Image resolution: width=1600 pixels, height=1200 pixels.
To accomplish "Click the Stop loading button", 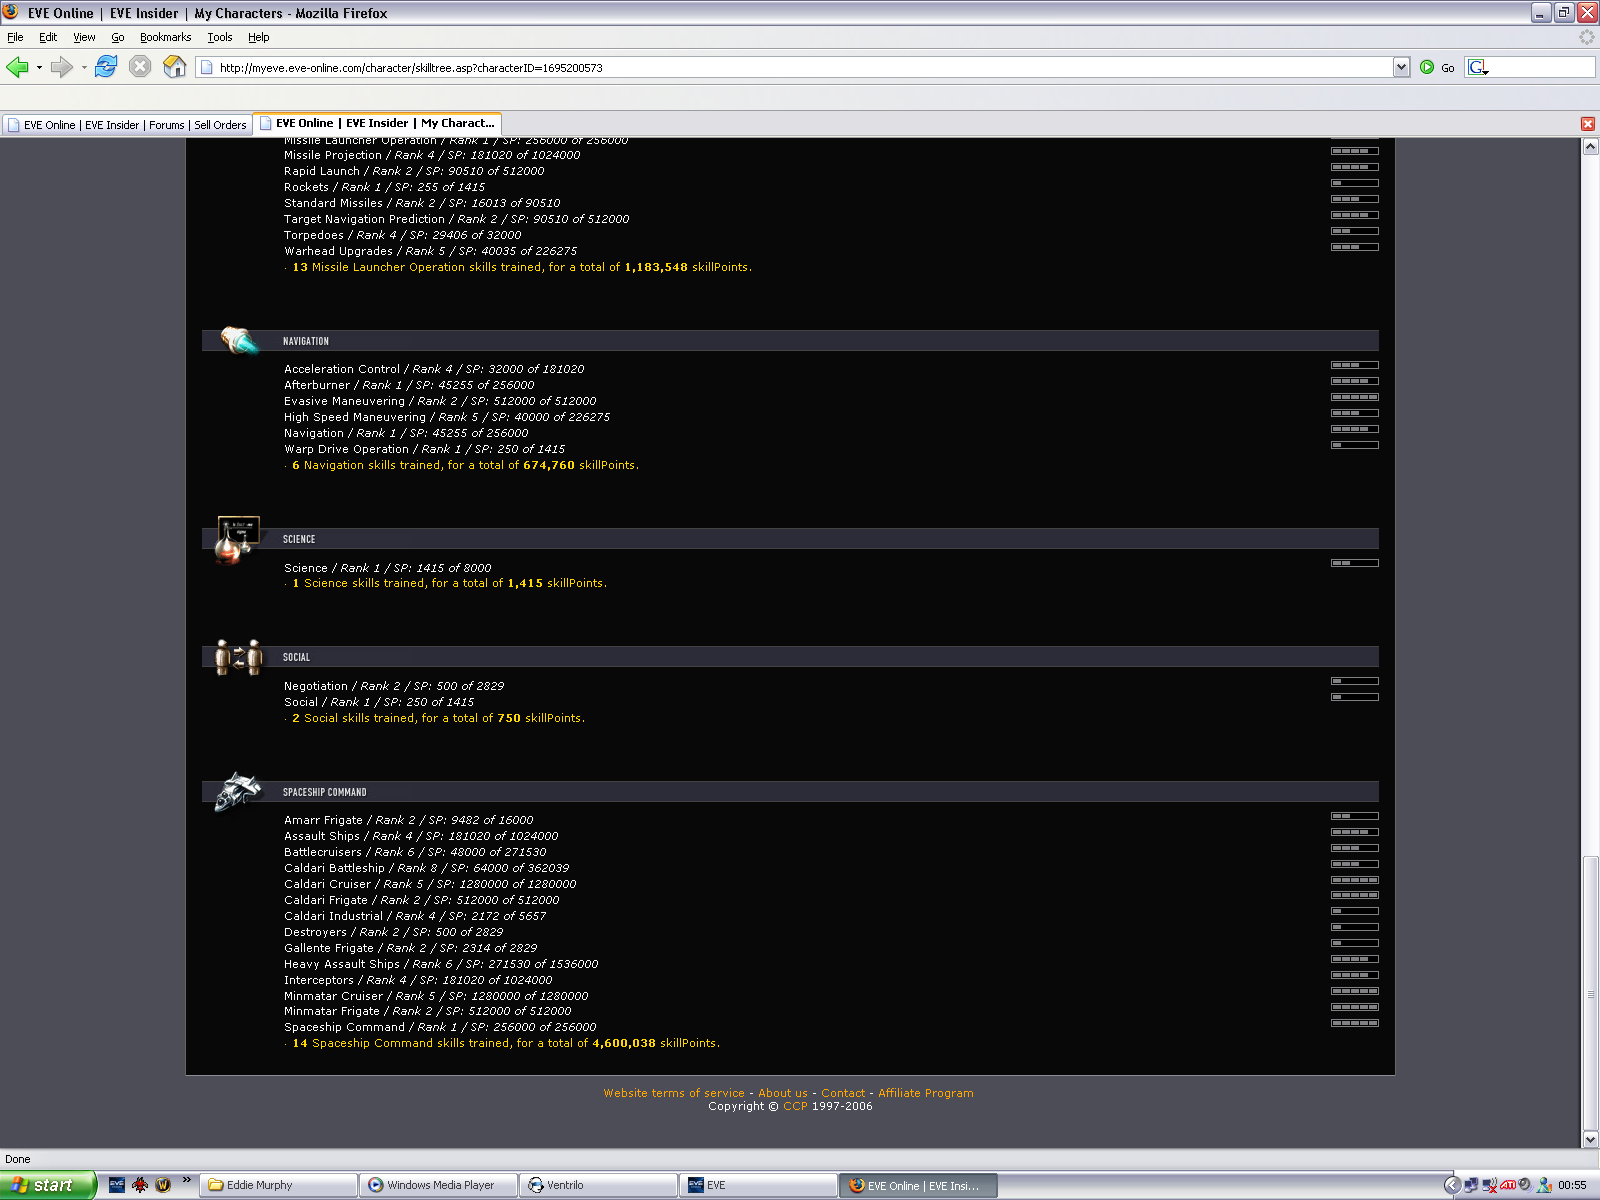I will (x=140, y=67).
